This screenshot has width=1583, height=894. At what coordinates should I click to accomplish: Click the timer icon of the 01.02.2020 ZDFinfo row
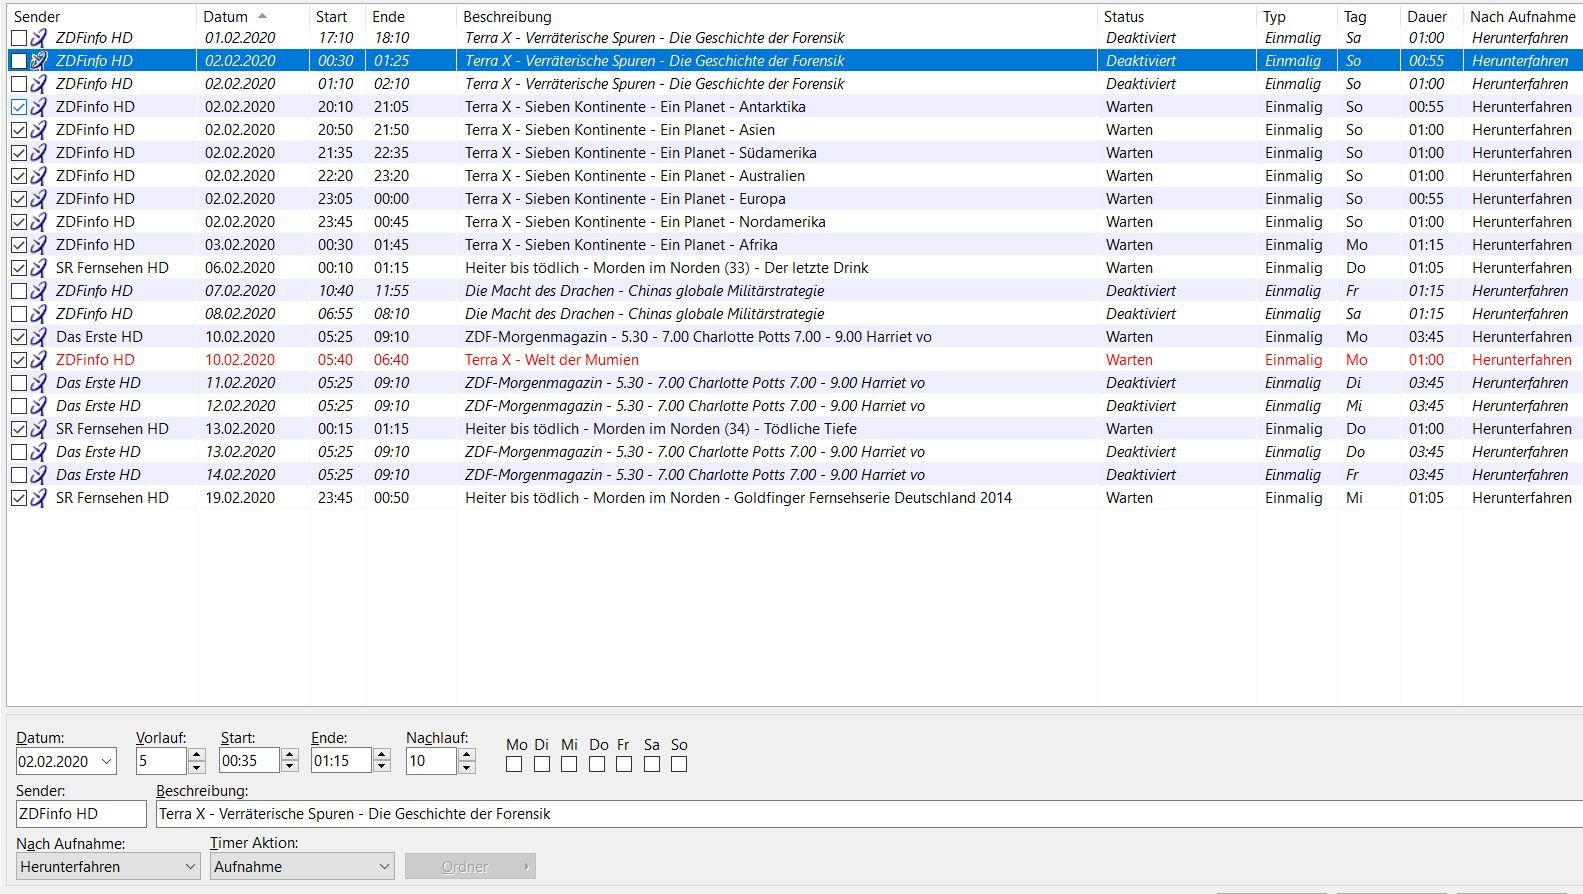(x=39, y=38)
